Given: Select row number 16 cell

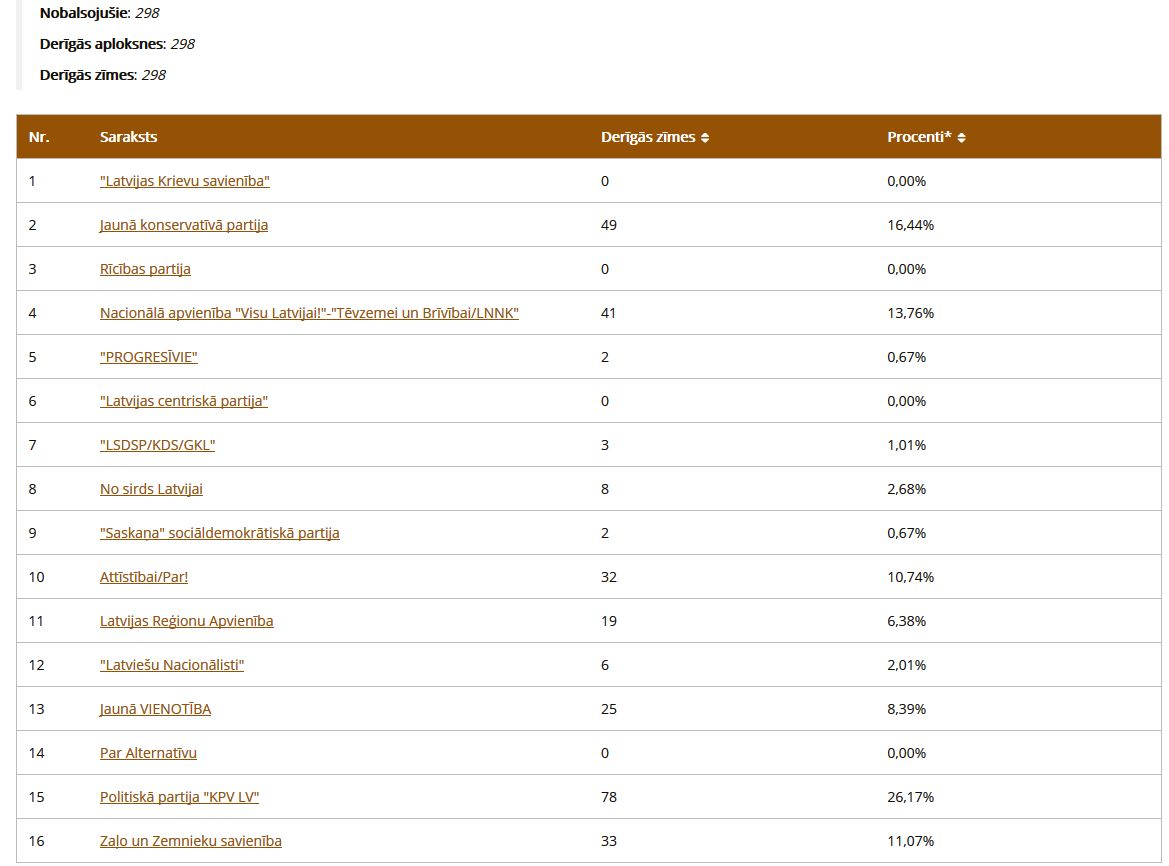Looking at the screenshot, I should (x=37, y=841).
